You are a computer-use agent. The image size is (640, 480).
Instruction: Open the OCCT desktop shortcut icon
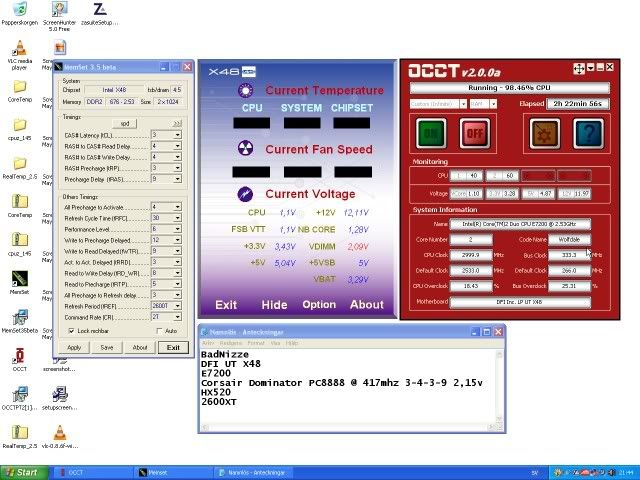click(20, 355)
